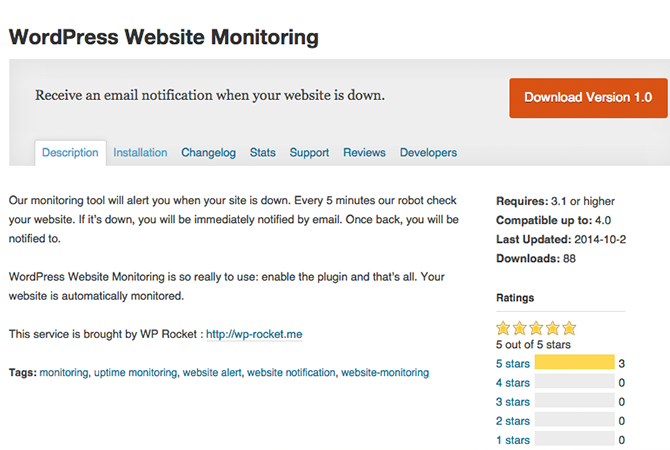Click the 'Requires: 3.1 or higher' text
670x450 pixels.
point(555,201)
